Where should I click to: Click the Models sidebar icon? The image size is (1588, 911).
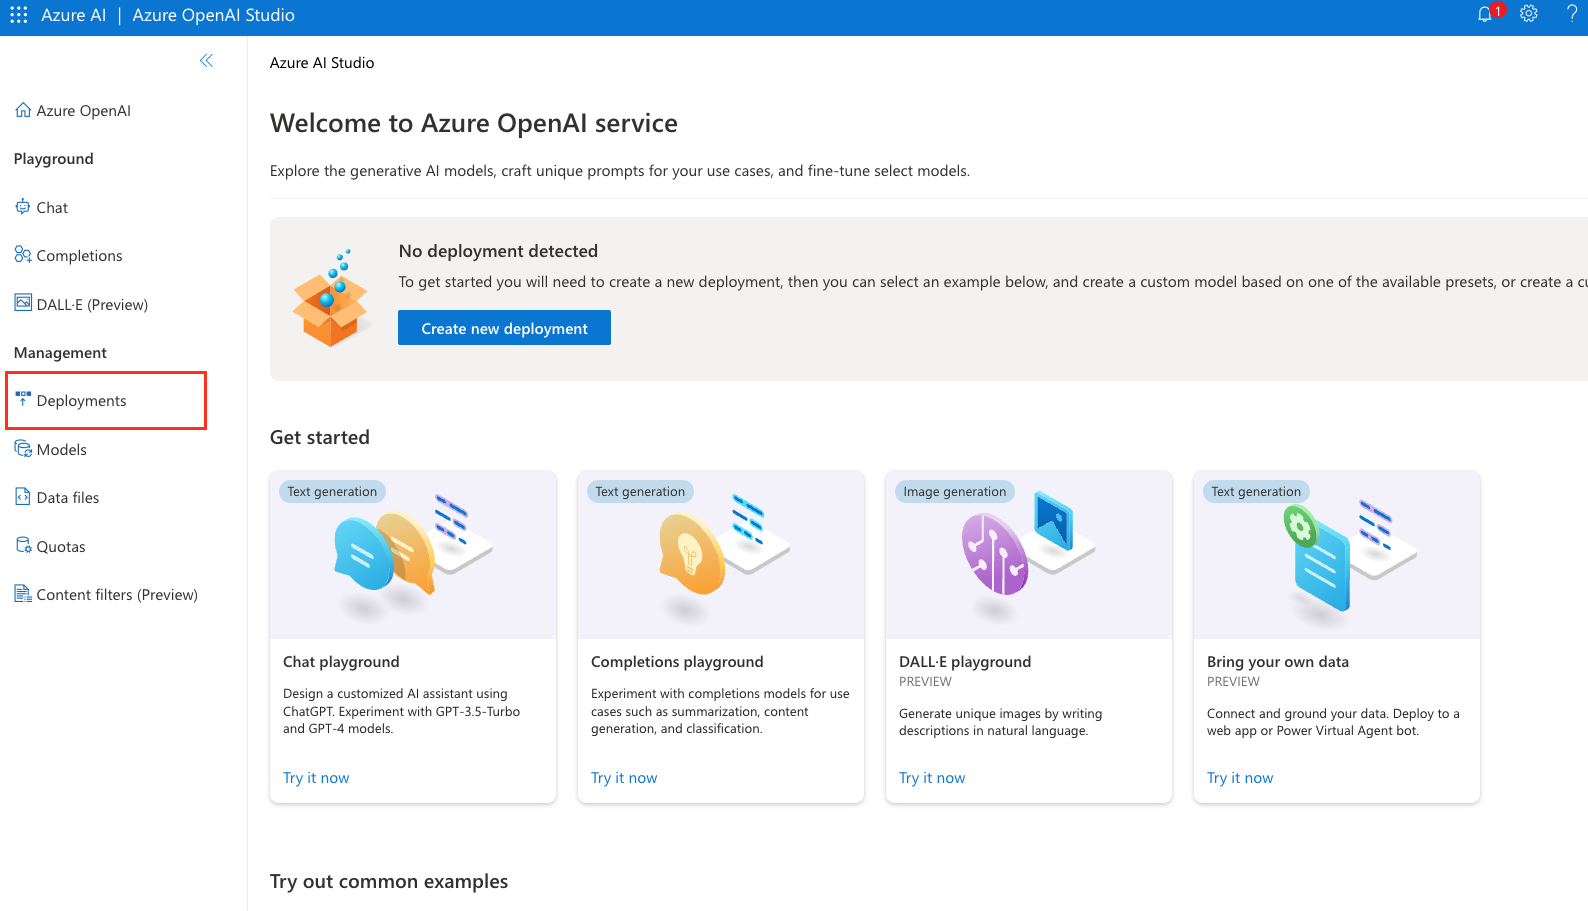23,449
